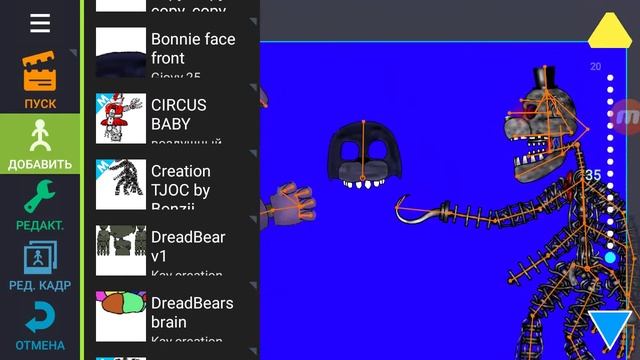
Task: Expand options corner for DreadBears brain
Action: pyautogui.click(x=254, y=285)
